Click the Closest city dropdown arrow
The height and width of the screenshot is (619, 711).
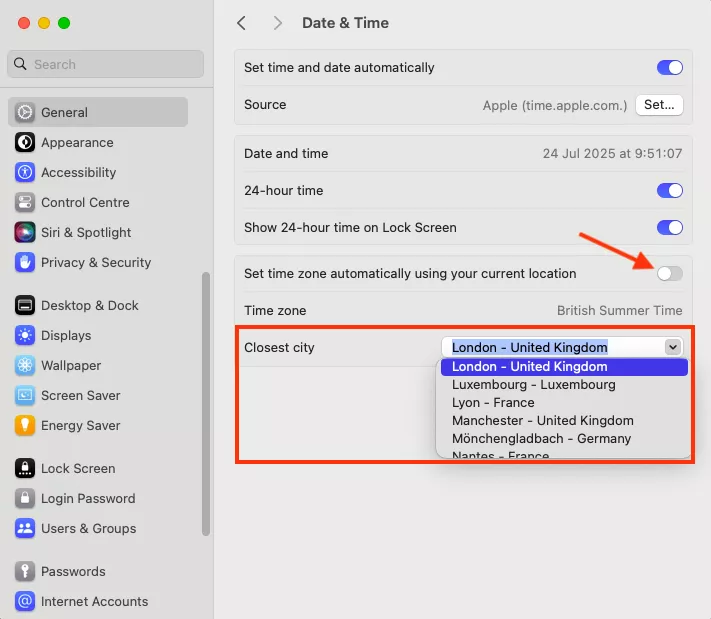click(673, 347)
